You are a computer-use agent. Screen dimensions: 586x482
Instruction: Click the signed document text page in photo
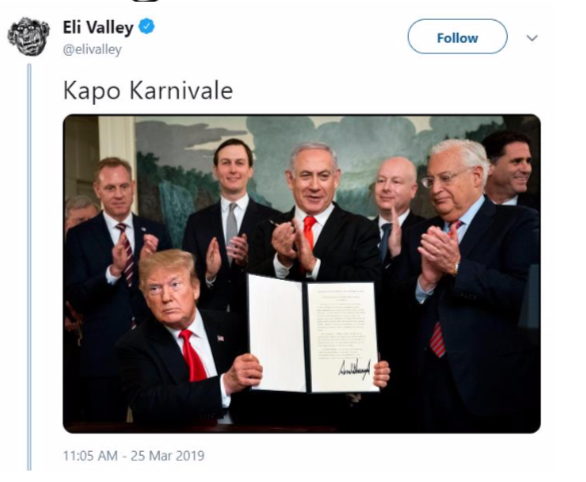[342, 336]
